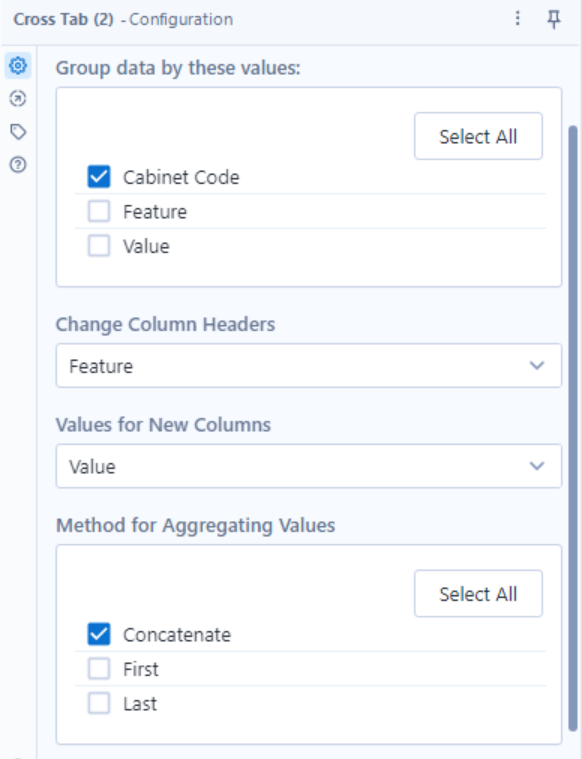
Task: Expand the Values for New Columns dropdown
Action: pyautogui.click(x=309, y=466)
